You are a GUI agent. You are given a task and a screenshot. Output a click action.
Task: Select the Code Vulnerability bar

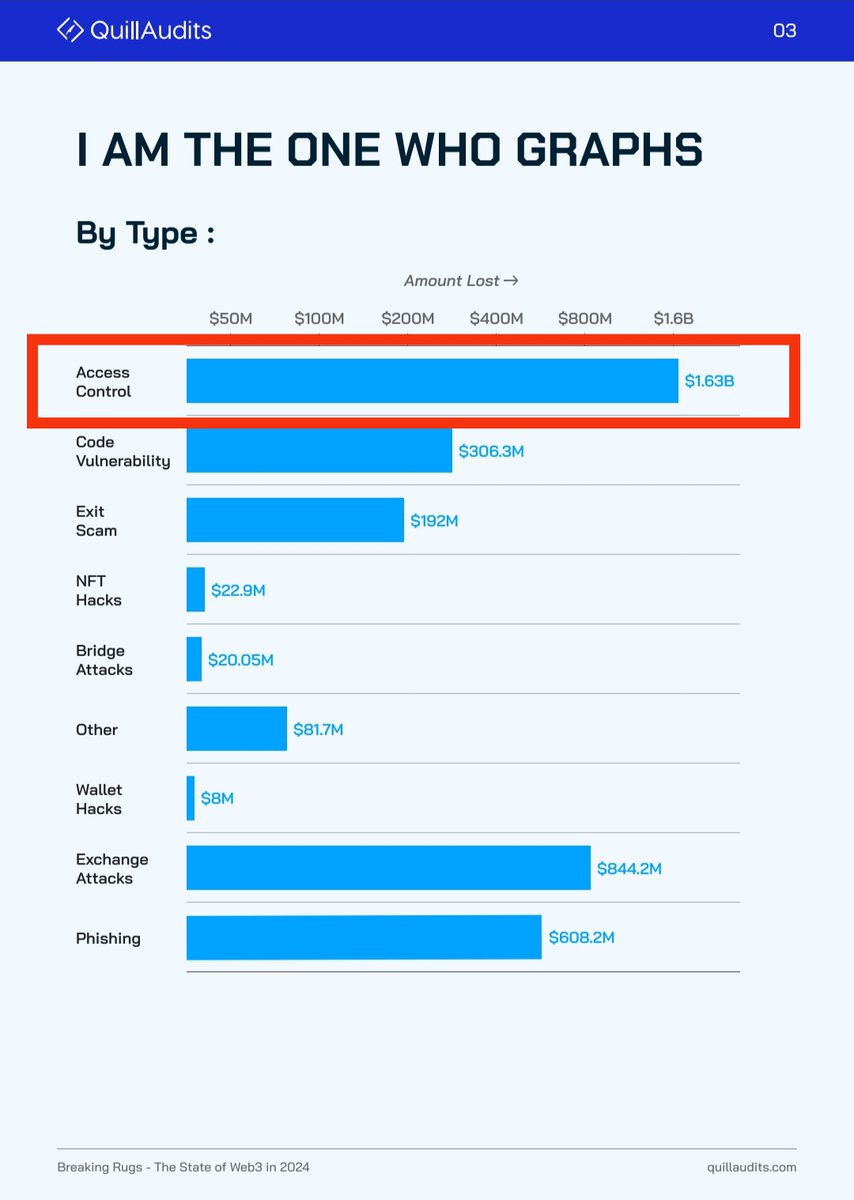tap(319, 450)
